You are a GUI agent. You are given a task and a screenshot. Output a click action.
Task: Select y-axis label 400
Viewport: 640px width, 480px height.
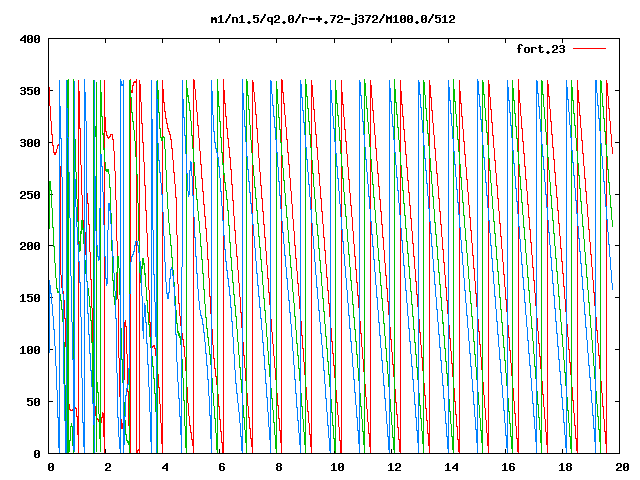click(x=30, y=39)
